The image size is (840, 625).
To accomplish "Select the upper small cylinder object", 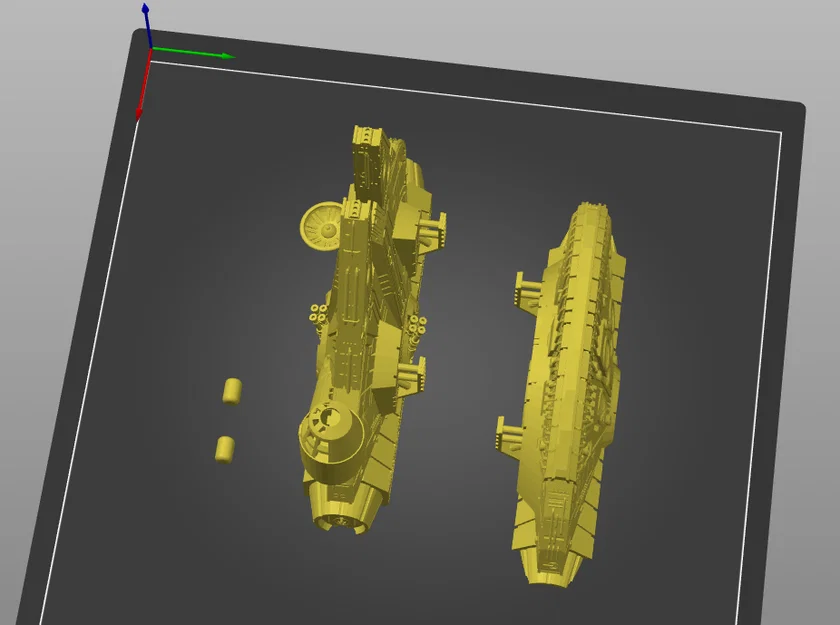I will tap(233, 390).
